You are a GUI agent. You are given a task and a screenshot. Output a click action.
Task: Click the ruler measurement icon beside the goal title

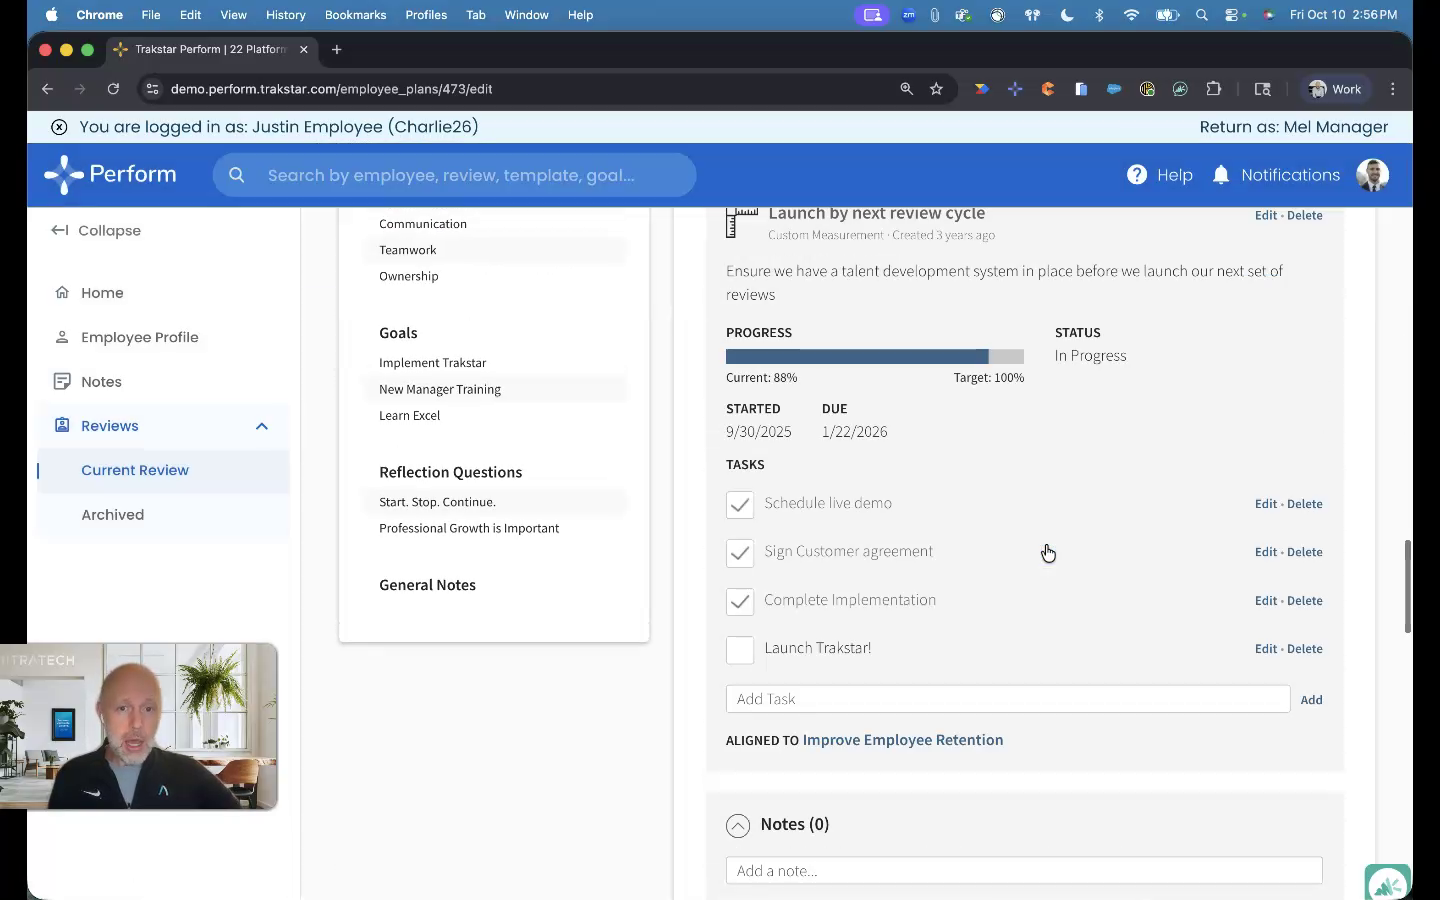(742, 223)
